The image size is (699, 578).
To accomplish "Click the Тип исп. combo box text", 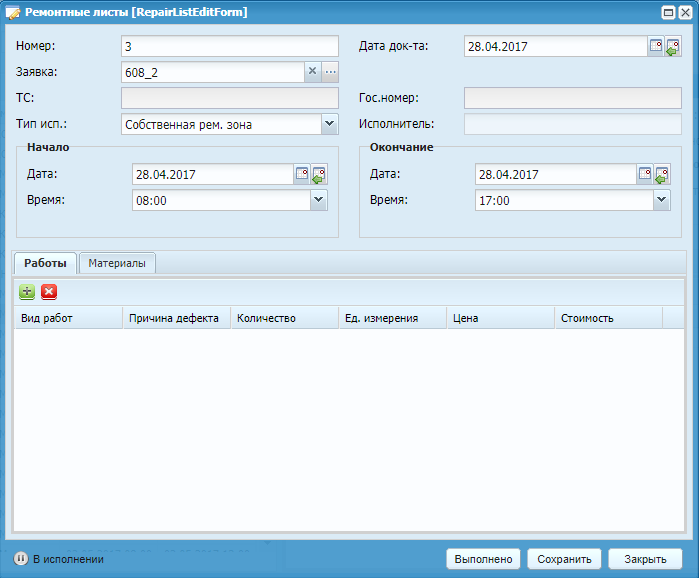I will (221, 123).
